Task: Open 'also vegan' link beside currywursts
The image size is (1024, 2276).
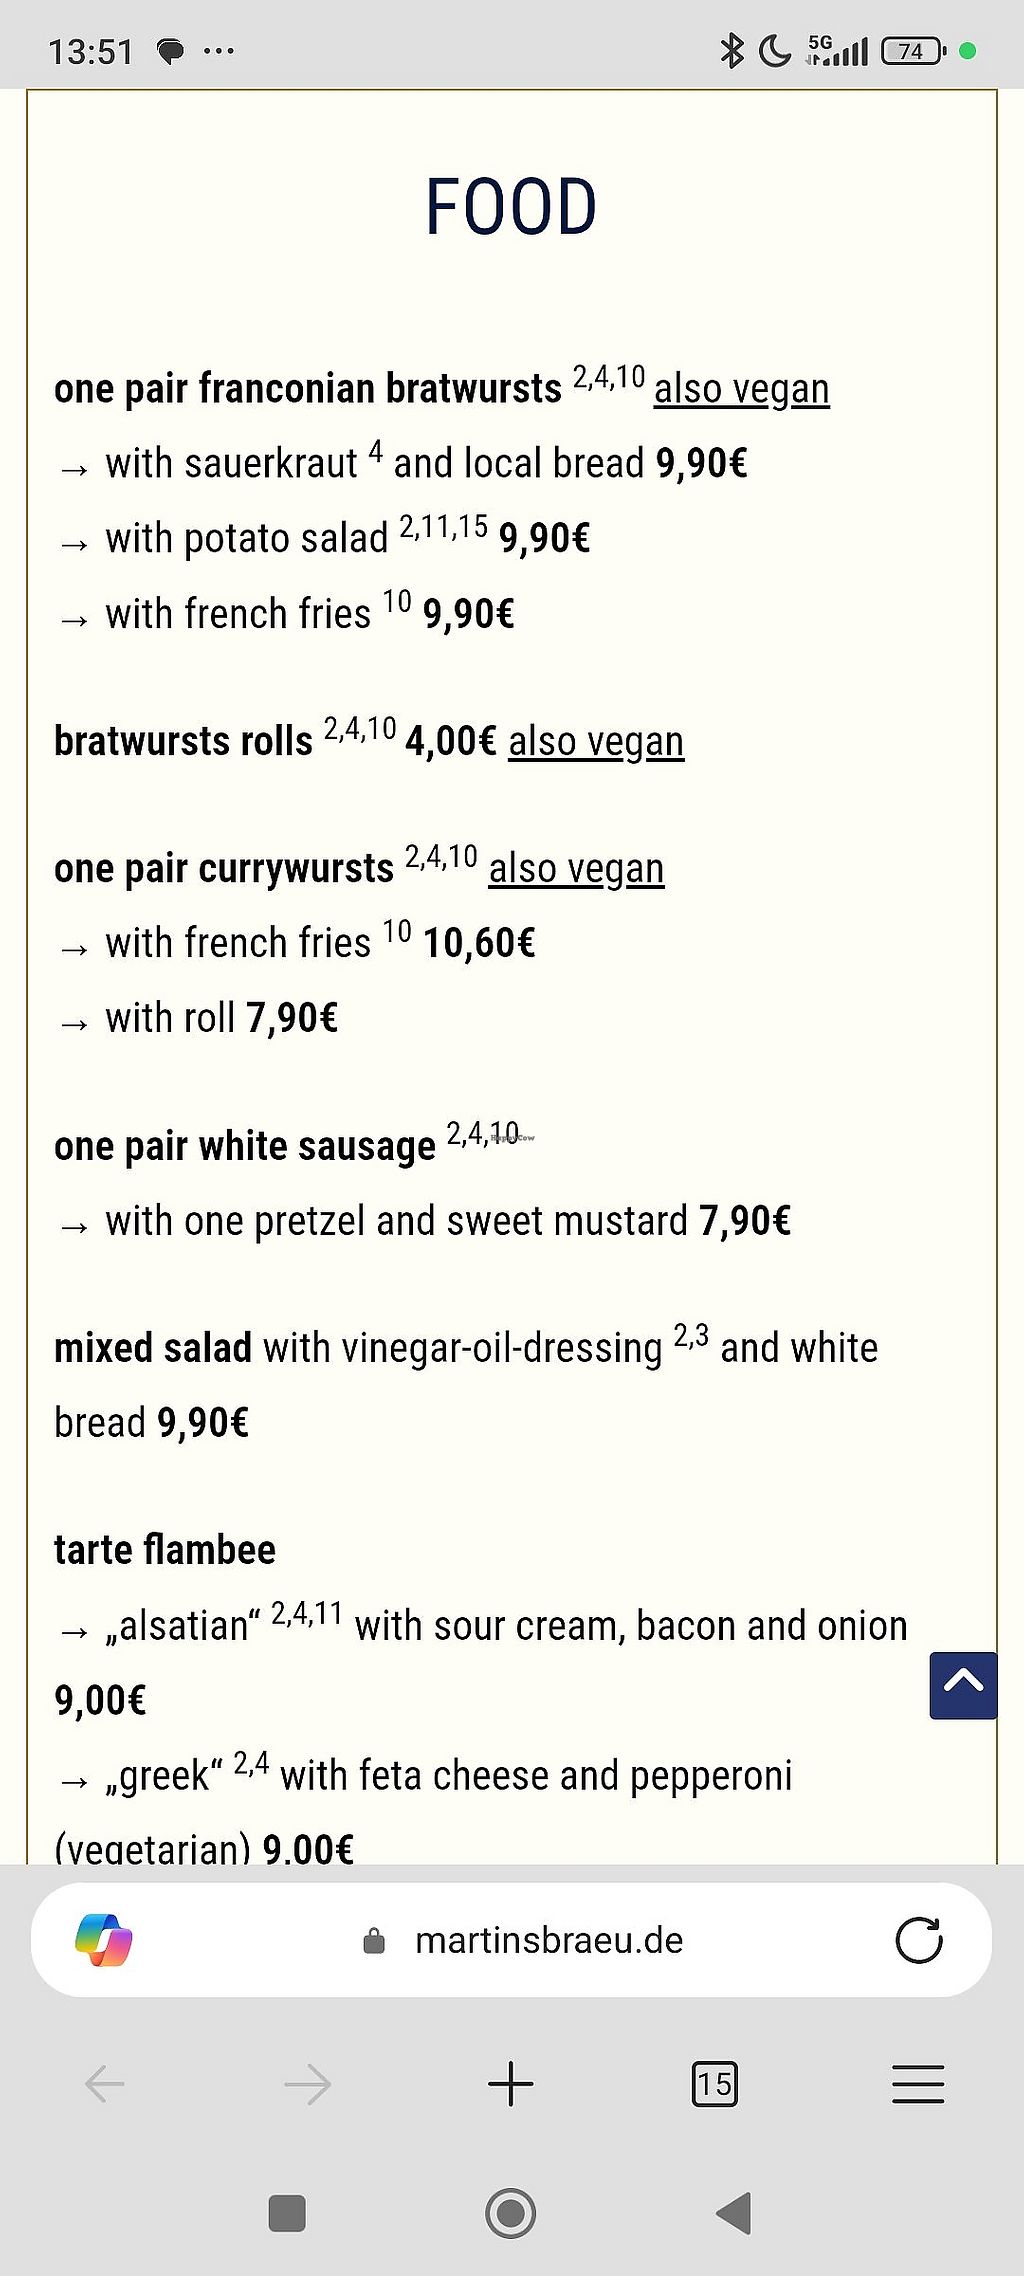Action: [x=576, y=869]
